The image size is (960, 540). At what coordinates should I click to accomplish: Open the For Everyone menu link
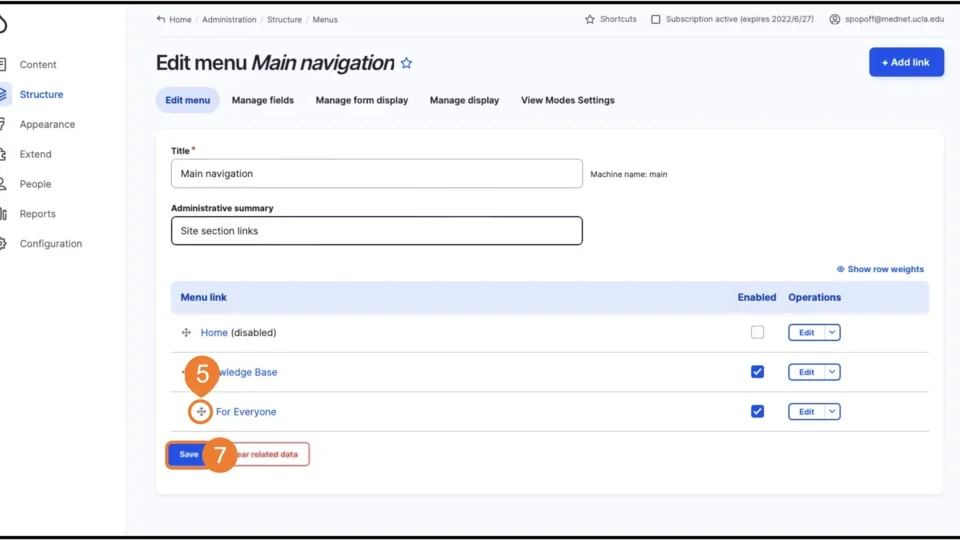pos(246,411)
